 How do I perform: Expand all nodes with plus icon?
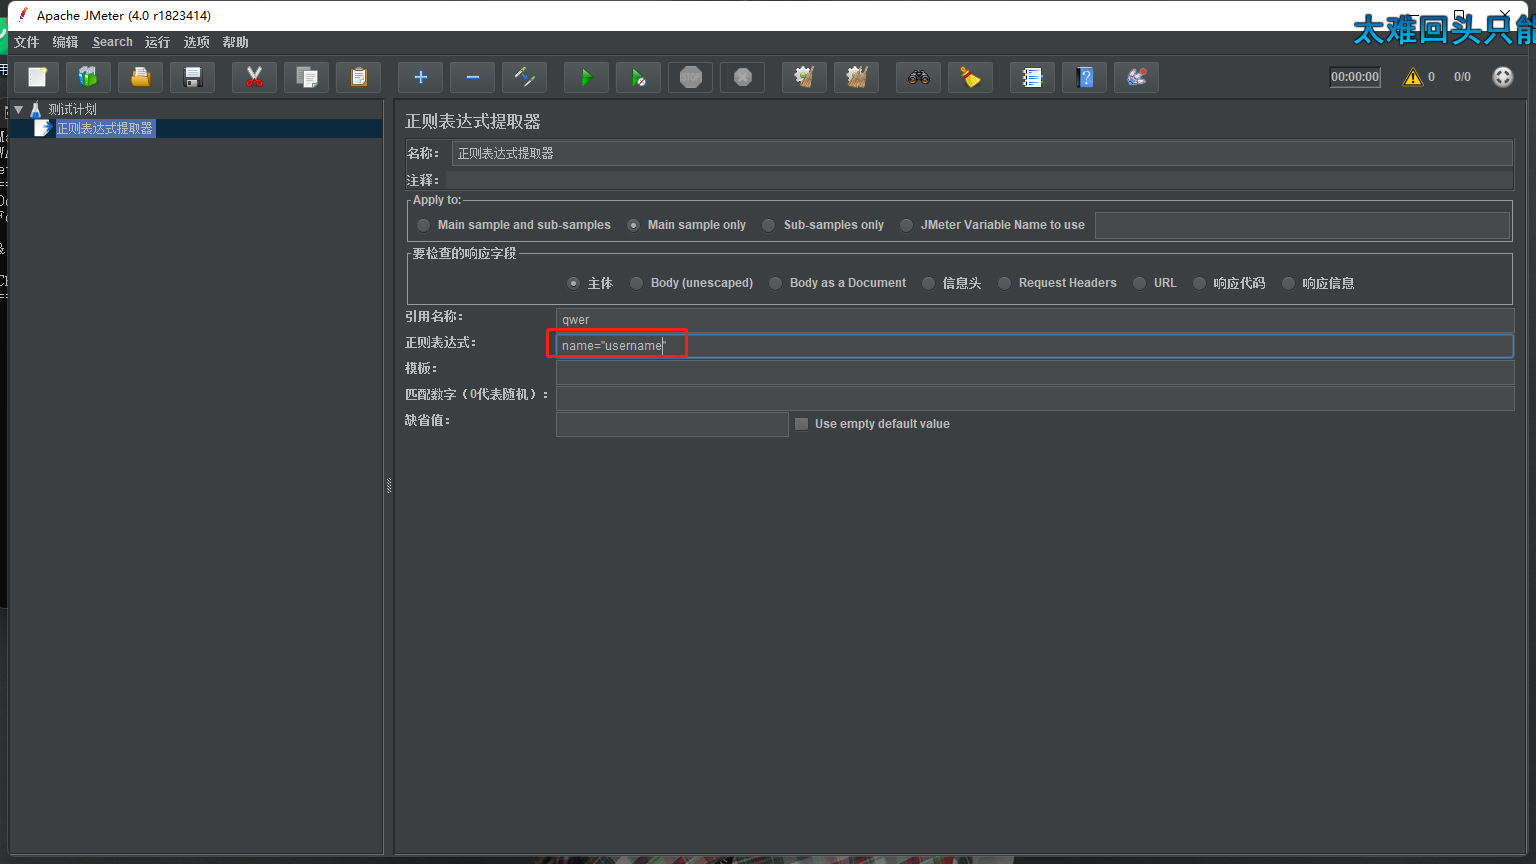click(x=421, y=77)
